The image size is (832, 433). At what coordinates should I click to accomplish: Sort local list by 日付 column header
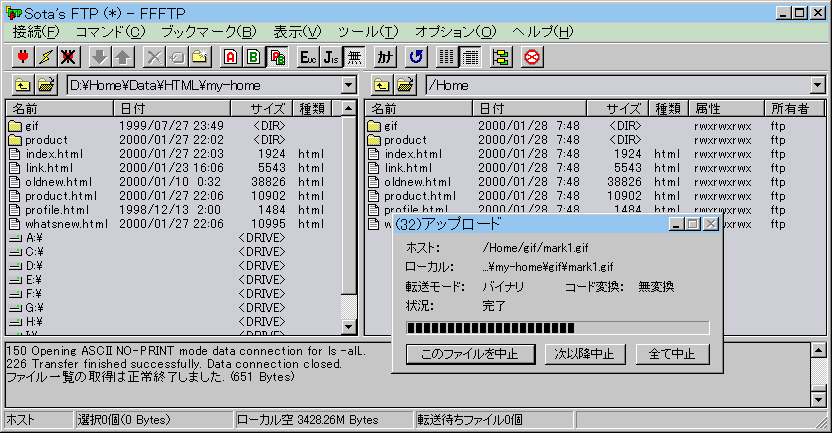pyautogui.click(x=172, y=109)
